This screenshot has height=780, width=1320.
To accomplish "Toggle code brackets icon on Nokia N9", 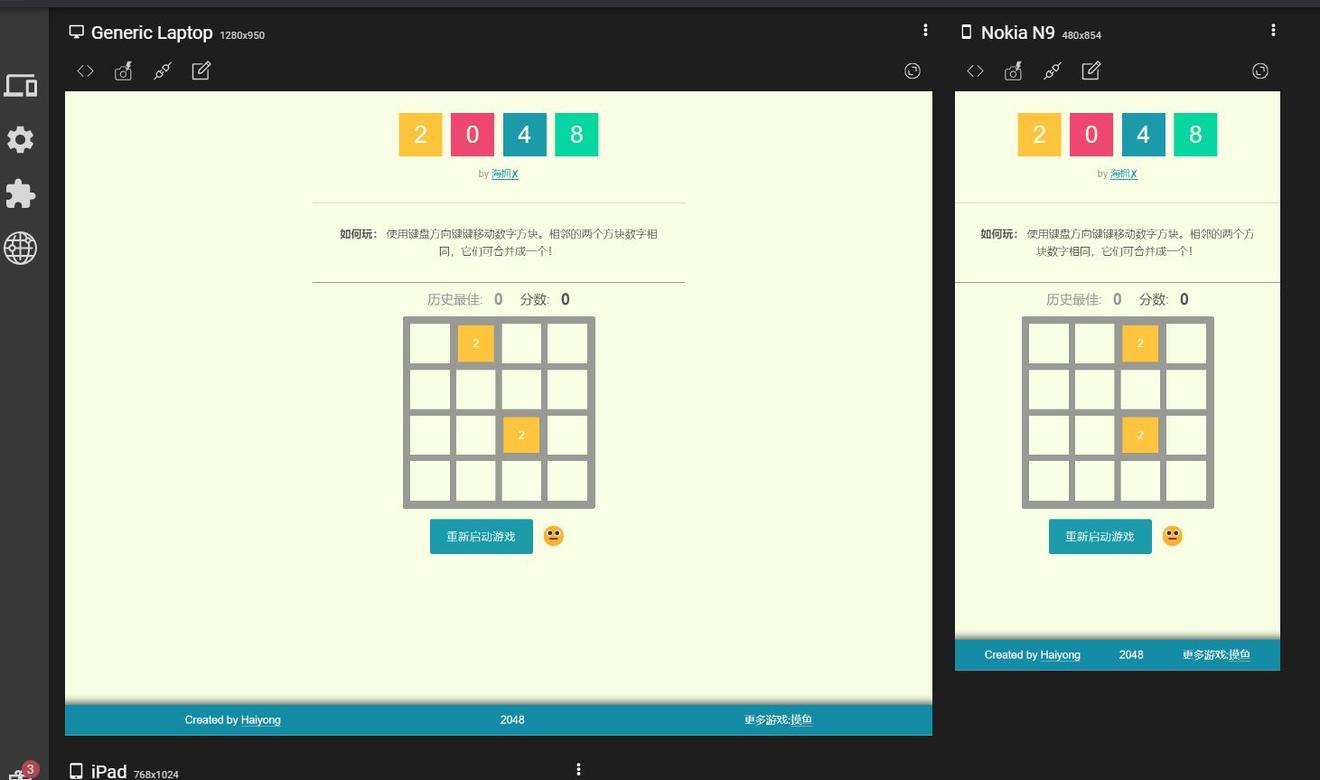I will (975, 71).
